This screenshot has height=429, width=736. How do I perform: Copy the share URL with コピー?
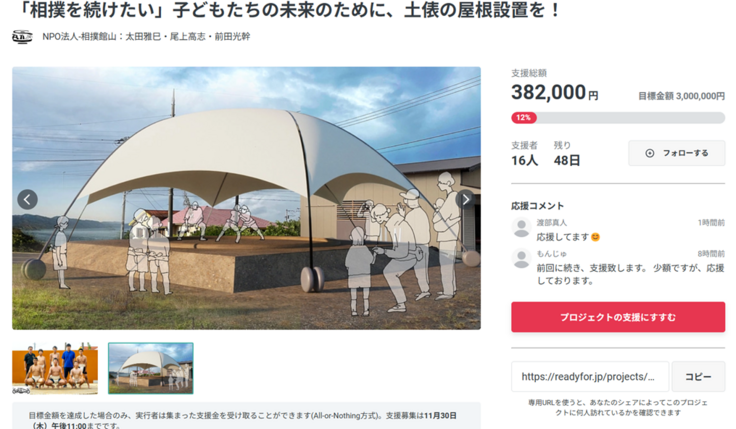click(698, 376)
